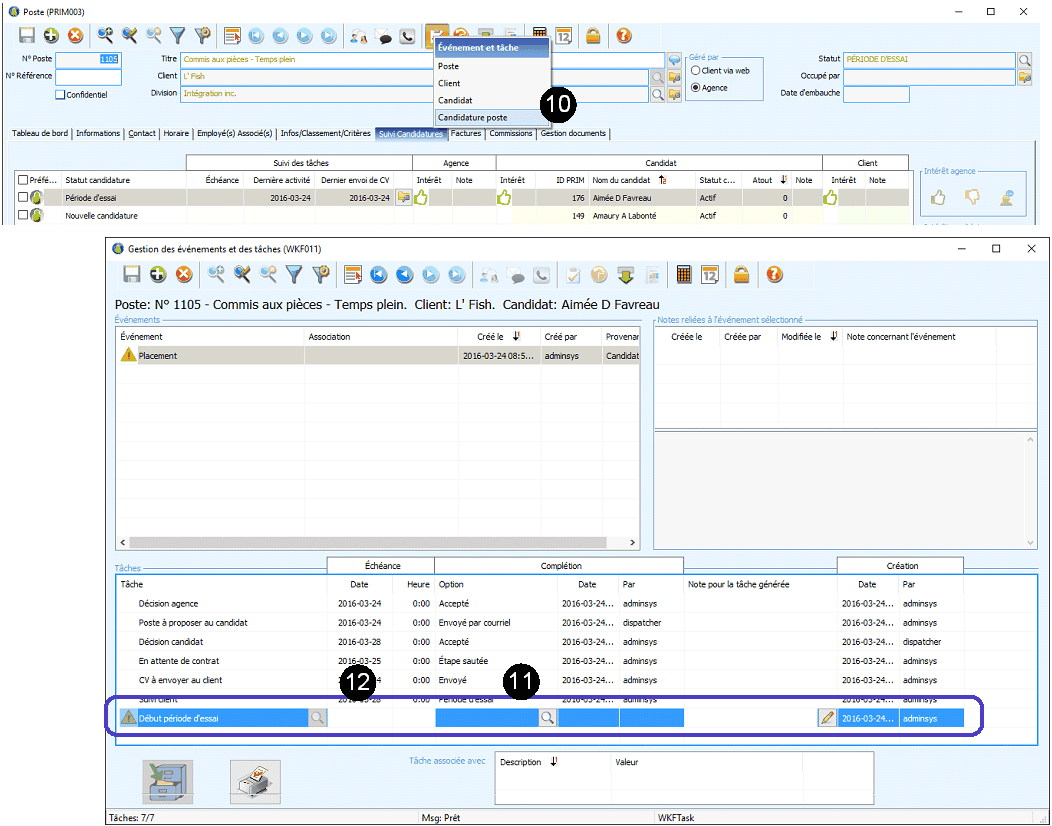Open lookup beside Début période d'essai task
This screenshot has width=1052, height=826.
point(317,718)
